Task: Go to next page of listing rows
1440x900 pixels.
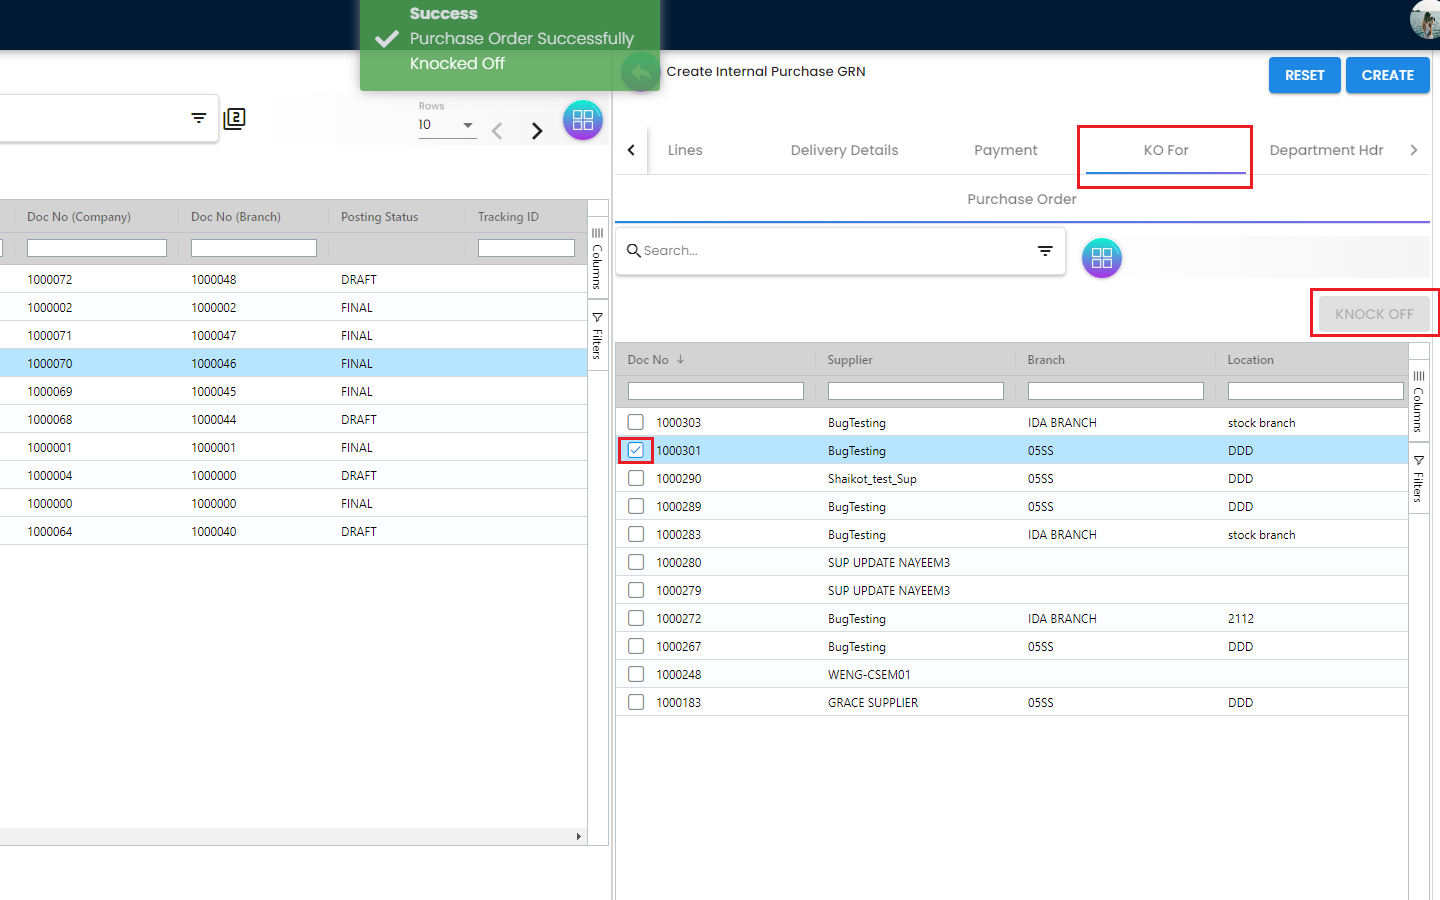Action: [x=537, y=131]
